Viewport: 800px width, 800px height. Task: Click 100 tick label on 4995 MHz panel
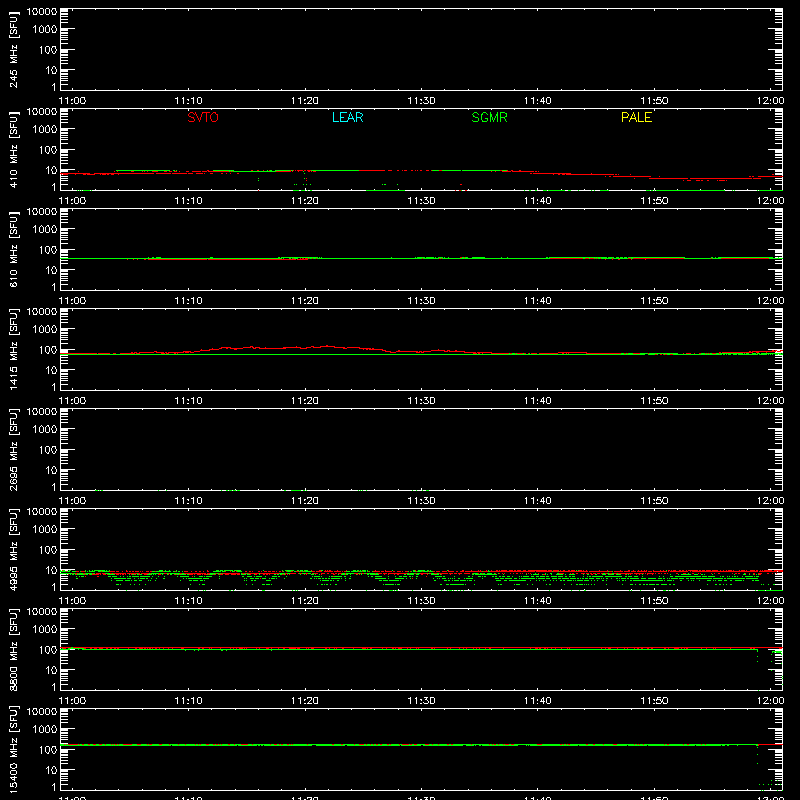coord(48,549)
